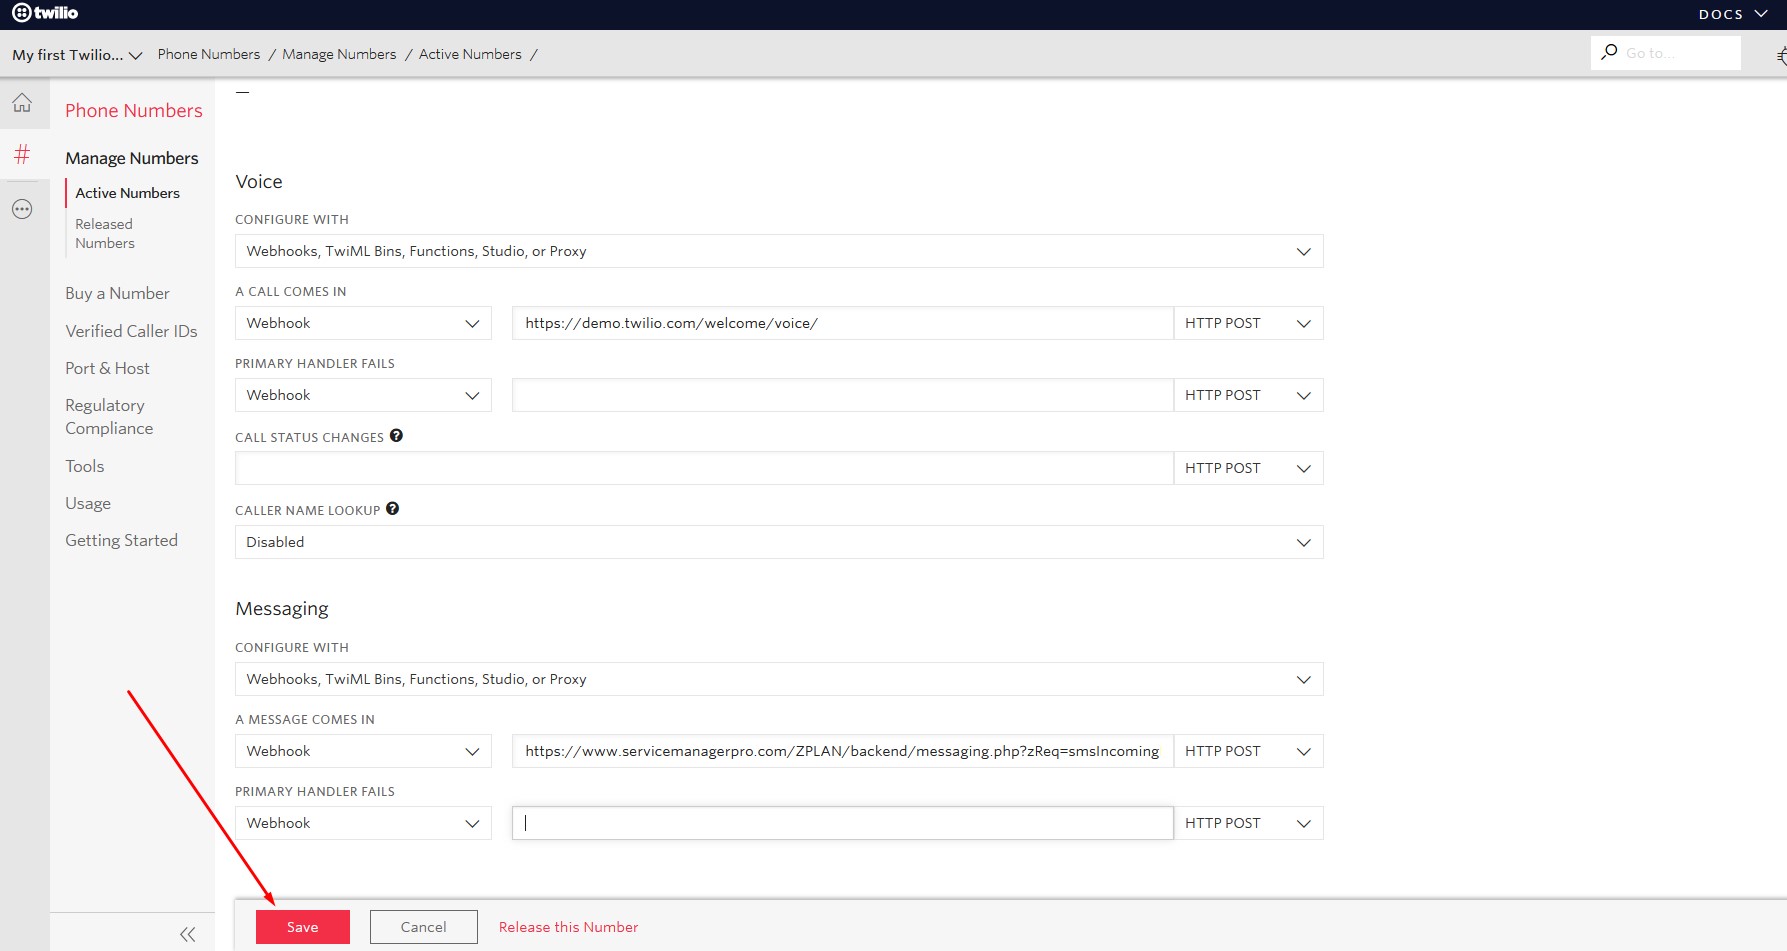Collapse the sidebar with double chevron icon
The width and height of the screenshot is (1787, 951).
(187, 934)
